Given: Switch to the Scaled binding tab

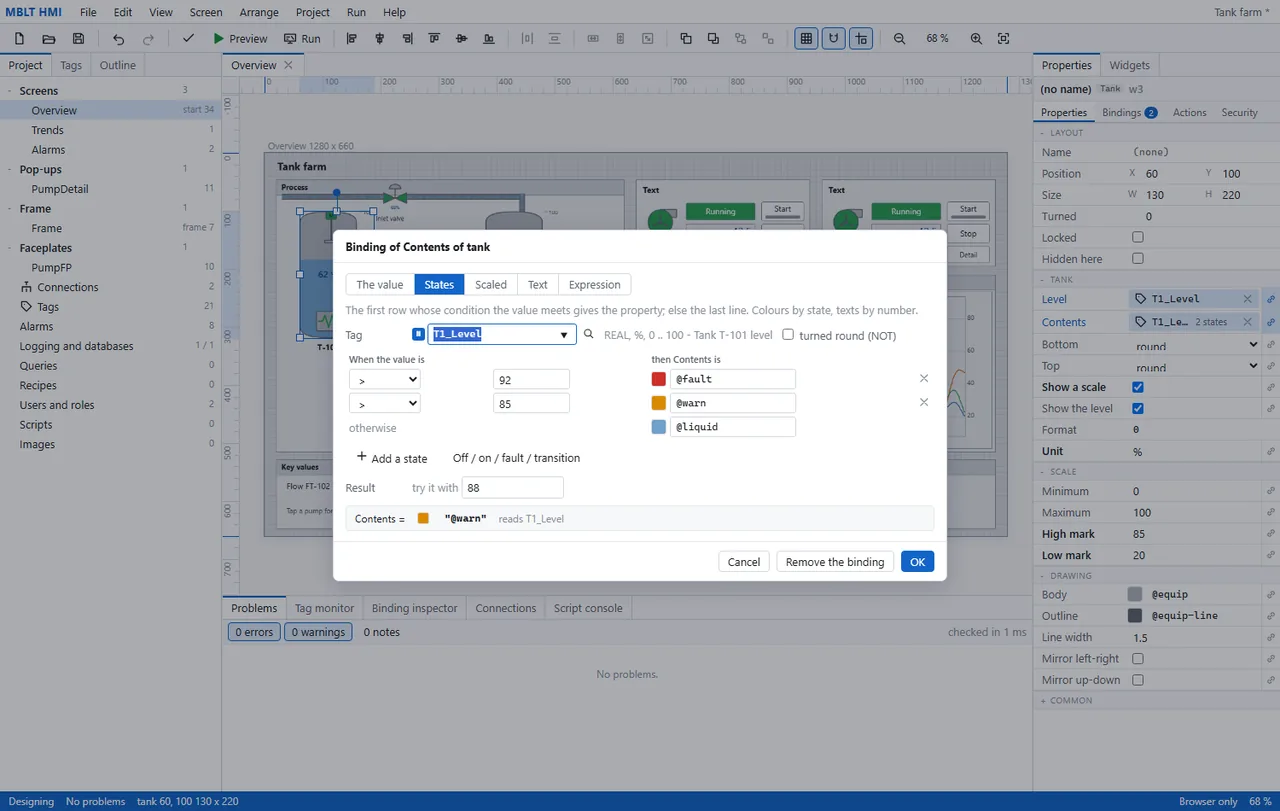Looking at the screenshot, I should pos(491,285).
